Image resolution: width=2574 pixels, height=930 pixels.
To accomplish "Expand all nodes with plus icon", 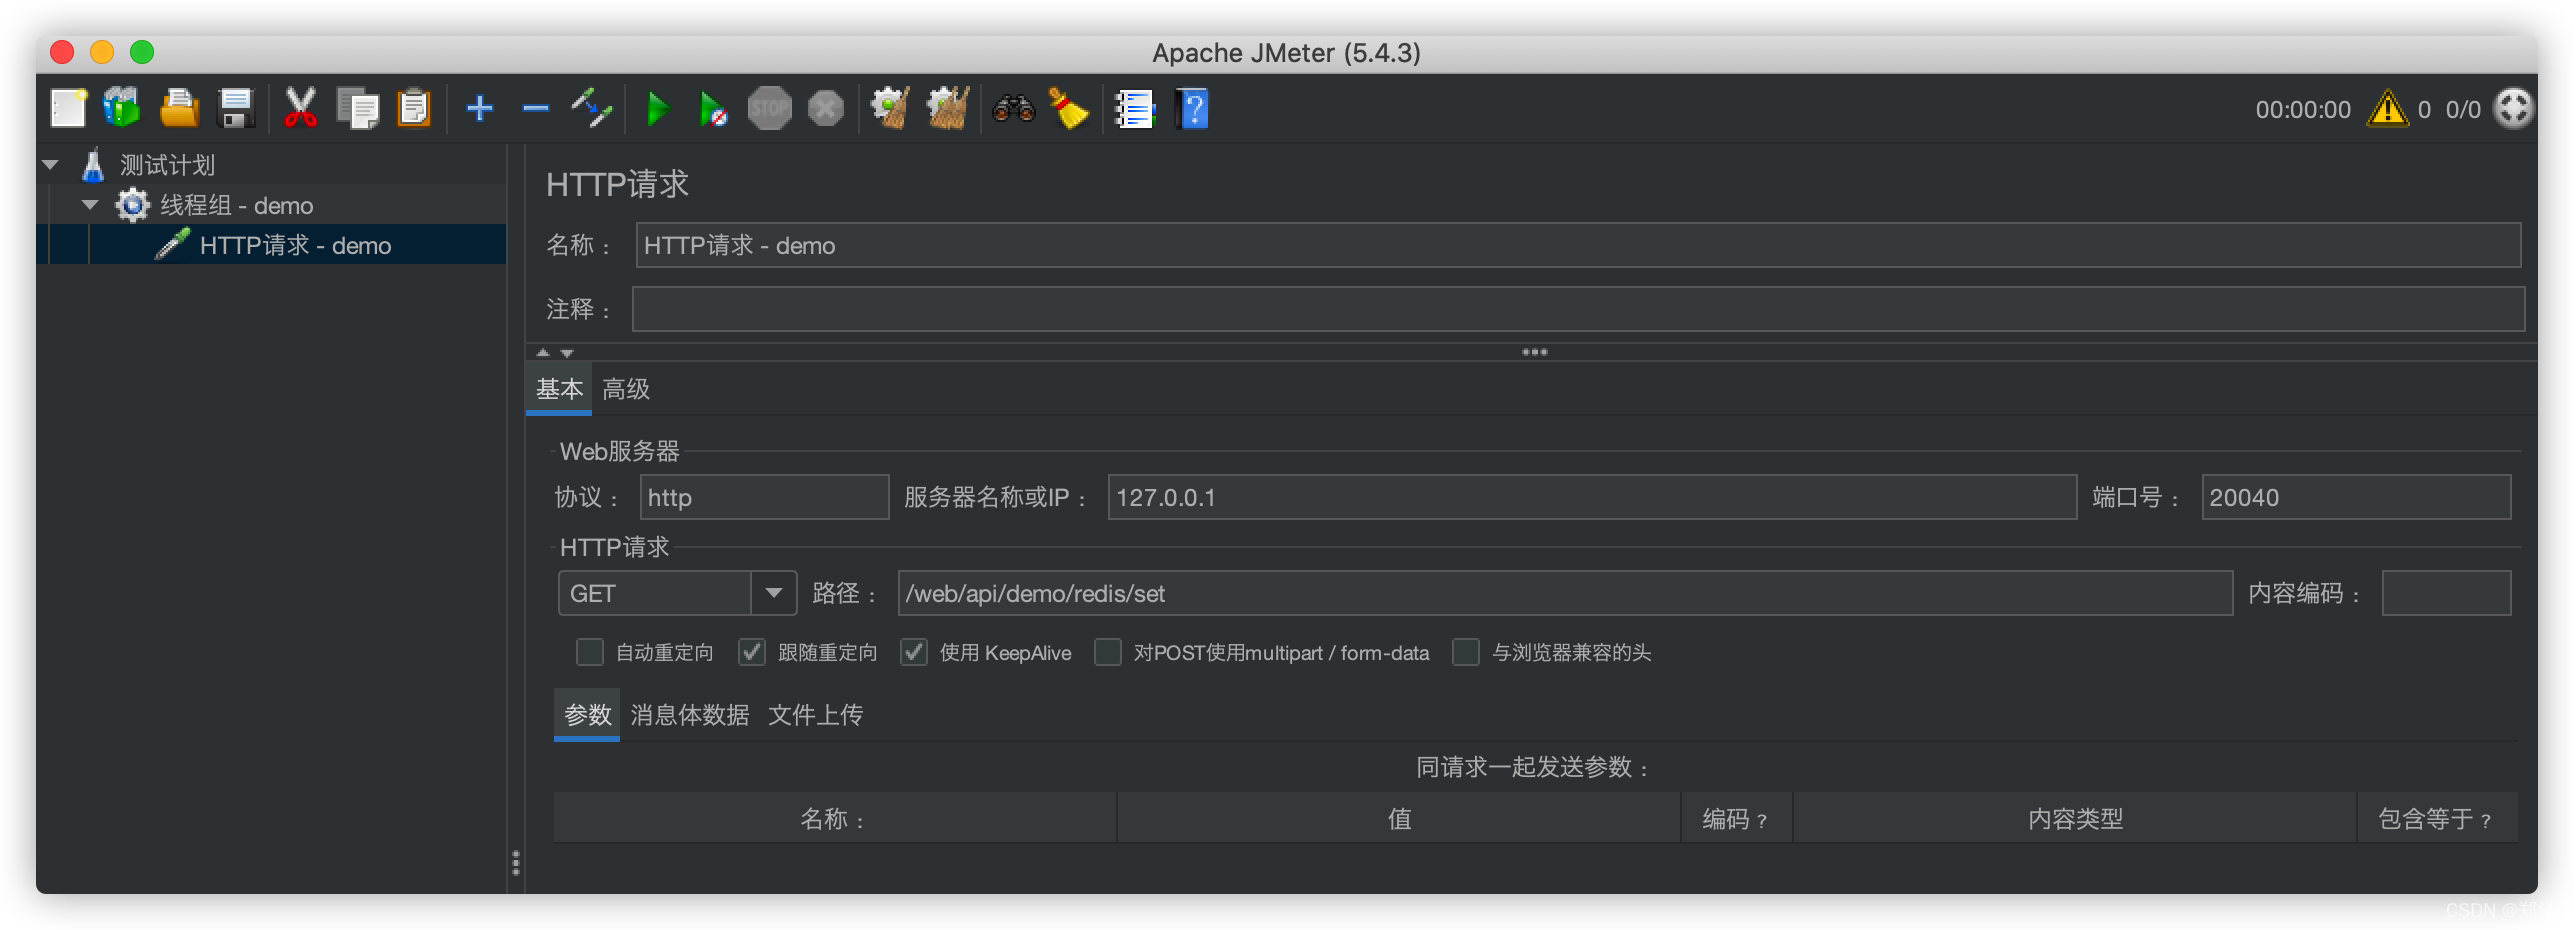I will (x=480, y=108).
